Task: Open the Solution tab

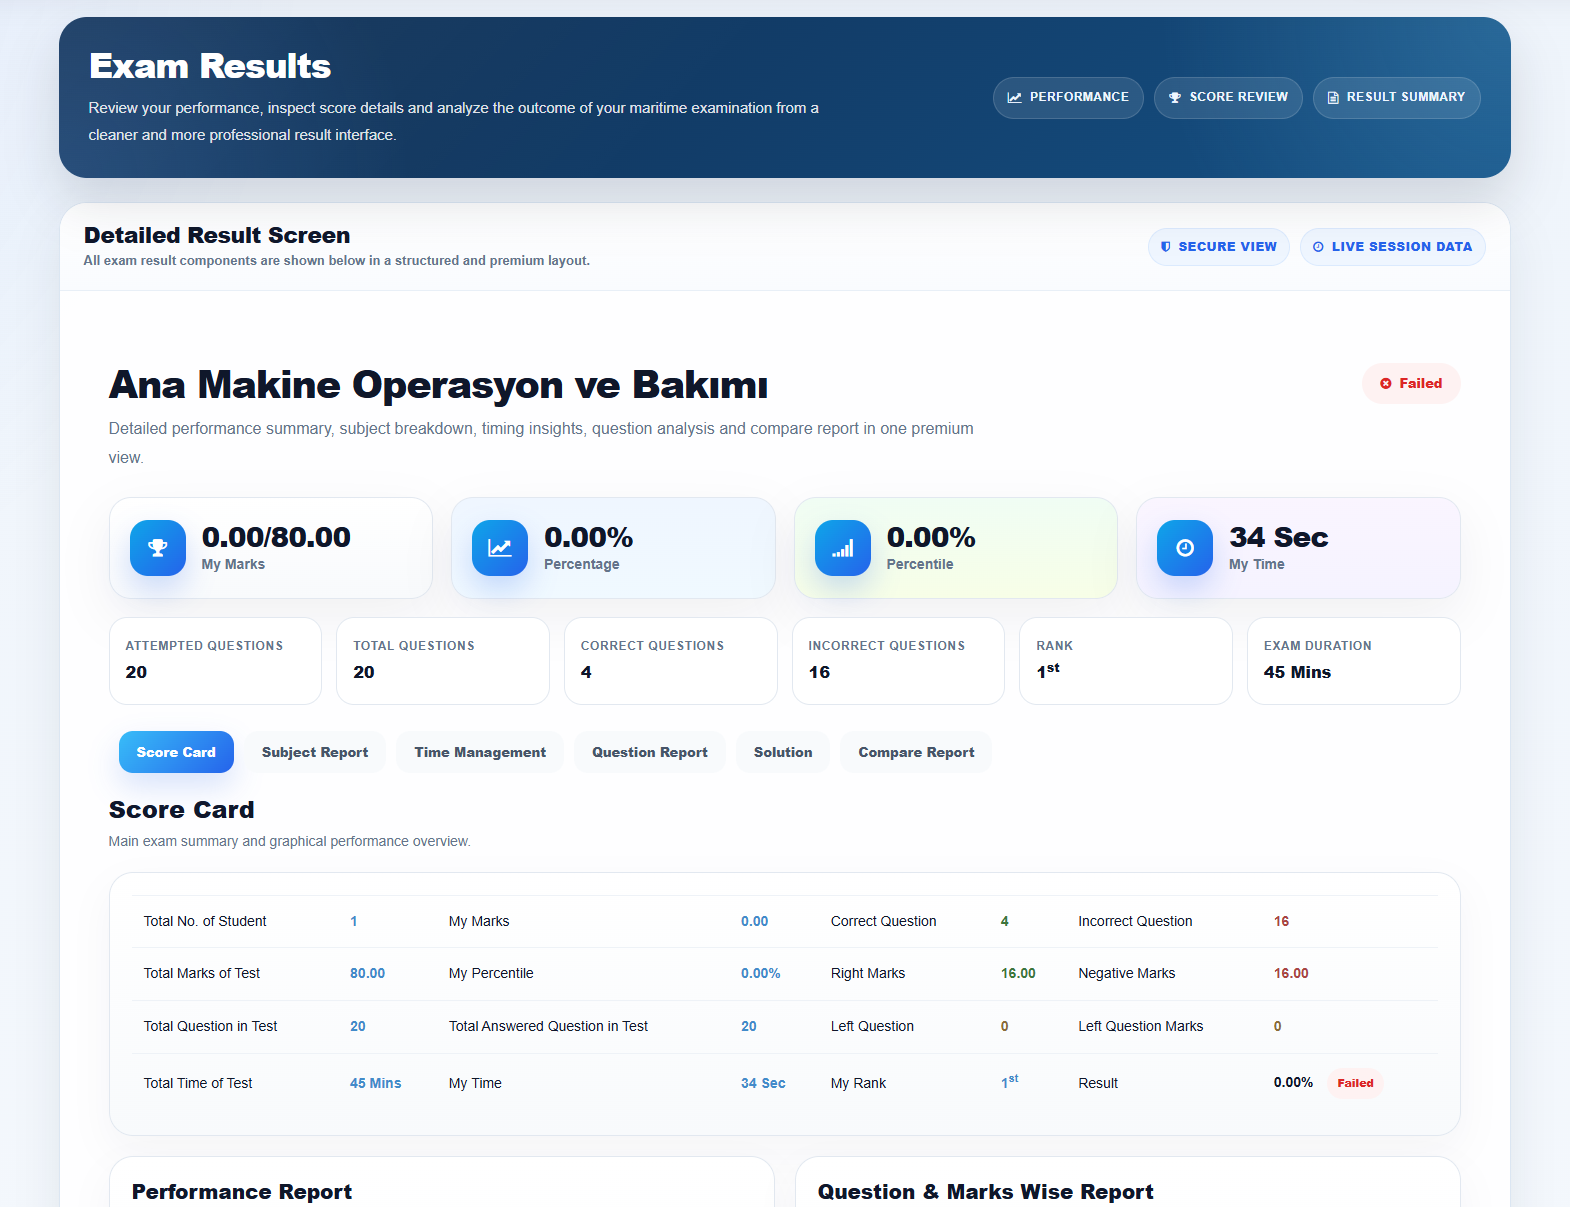Action: [783, 752]
